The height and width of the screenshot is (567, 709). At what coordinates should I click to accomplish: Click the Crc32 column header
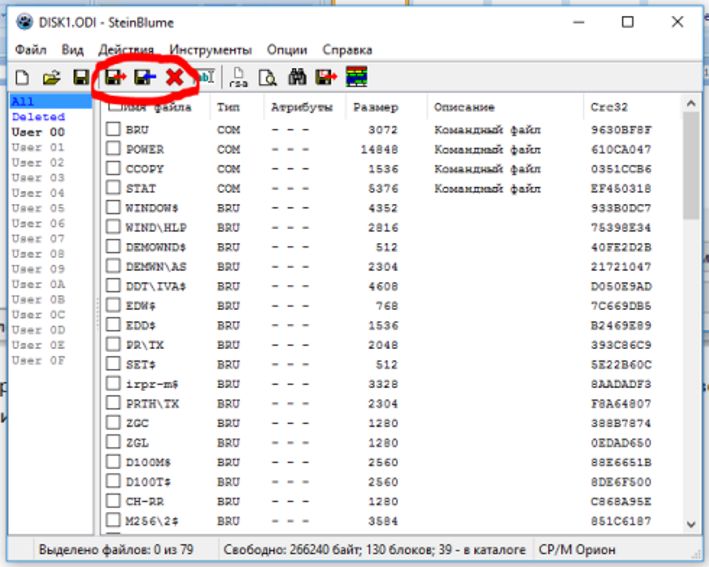[609, 107]
